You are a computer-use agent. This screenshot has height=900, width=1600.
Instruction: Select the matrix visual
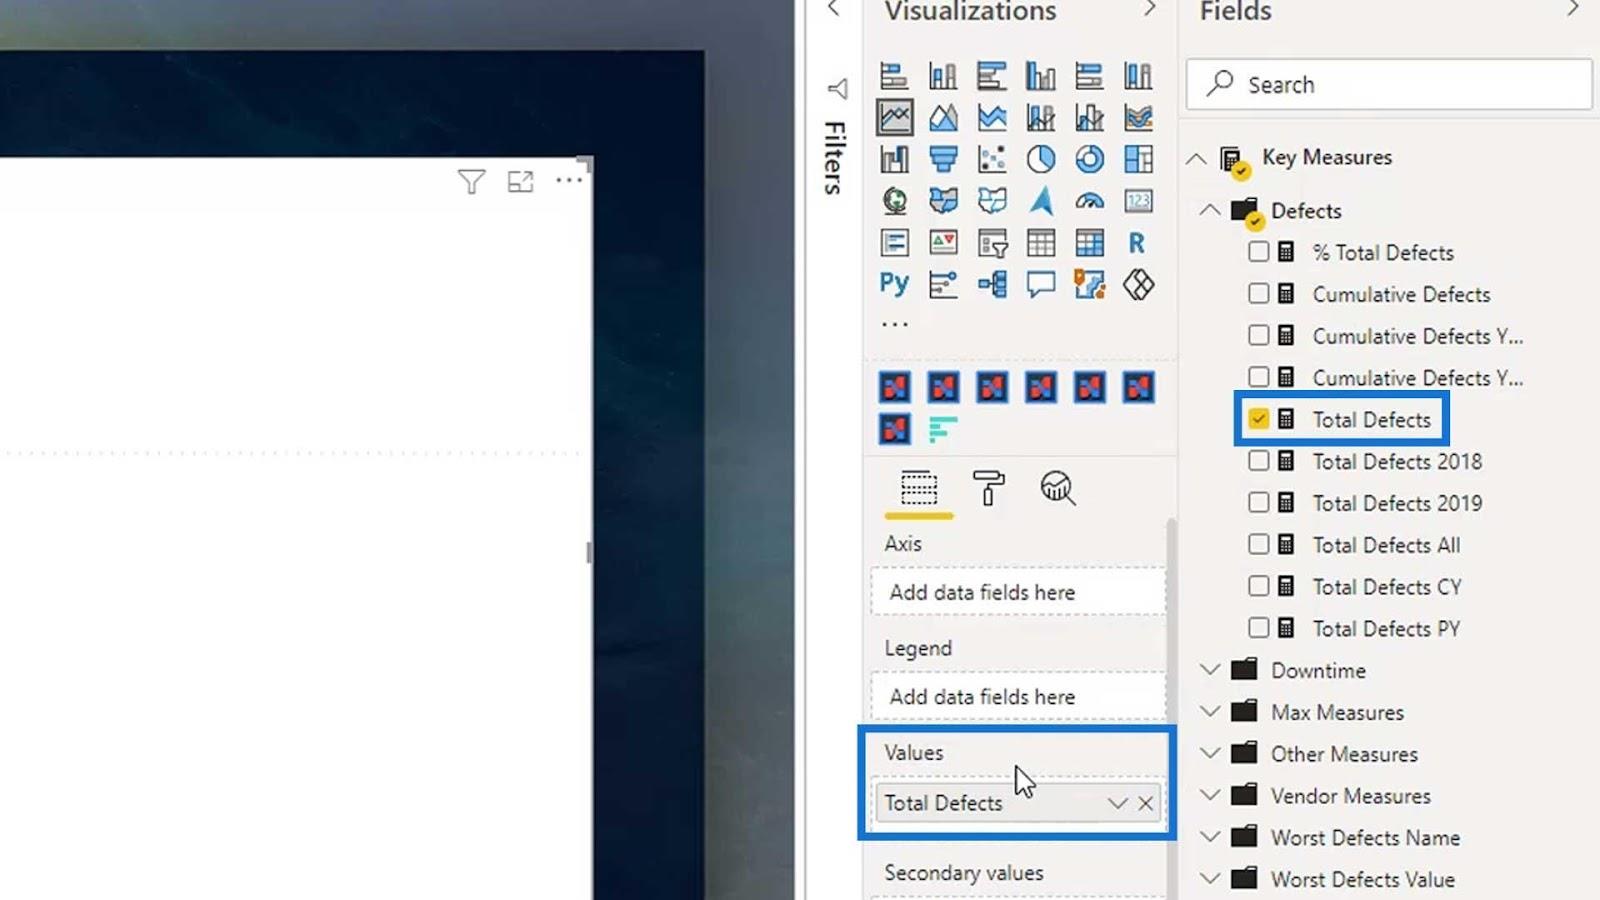click(1089, 243)
